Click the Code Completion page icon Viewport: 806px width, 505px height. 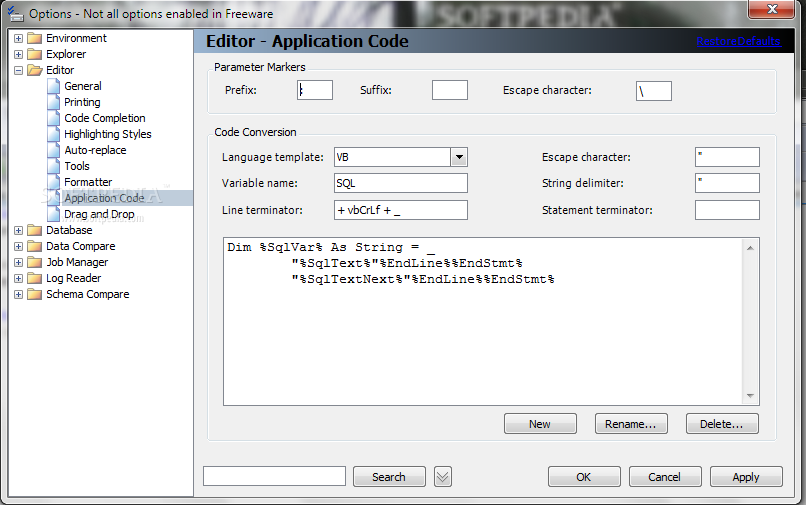53,118
